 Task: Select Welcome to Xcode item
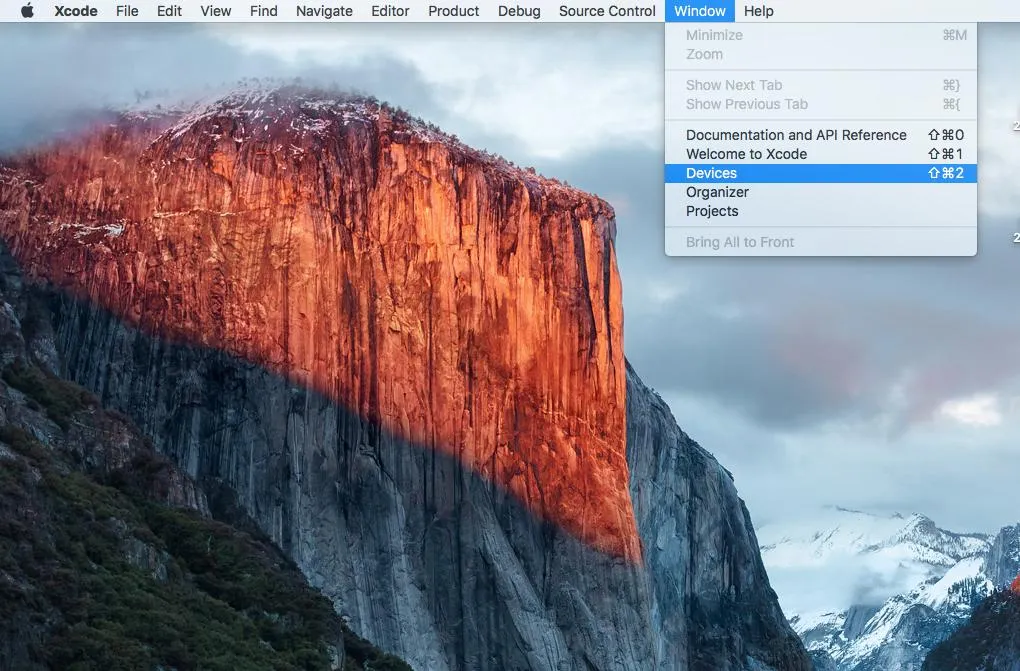[x=820, y=154]
